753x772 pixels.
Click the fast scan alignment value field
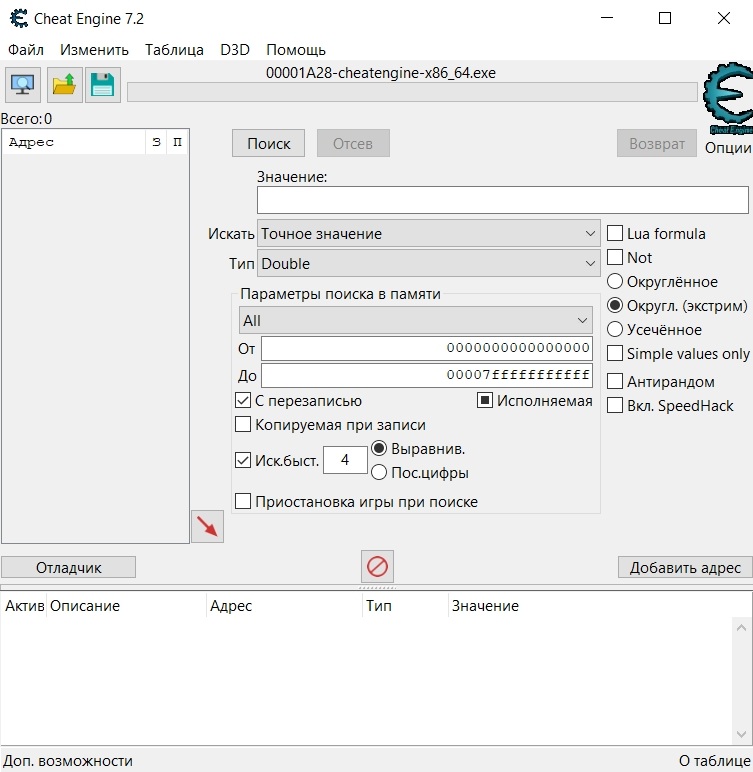[345, 460]
